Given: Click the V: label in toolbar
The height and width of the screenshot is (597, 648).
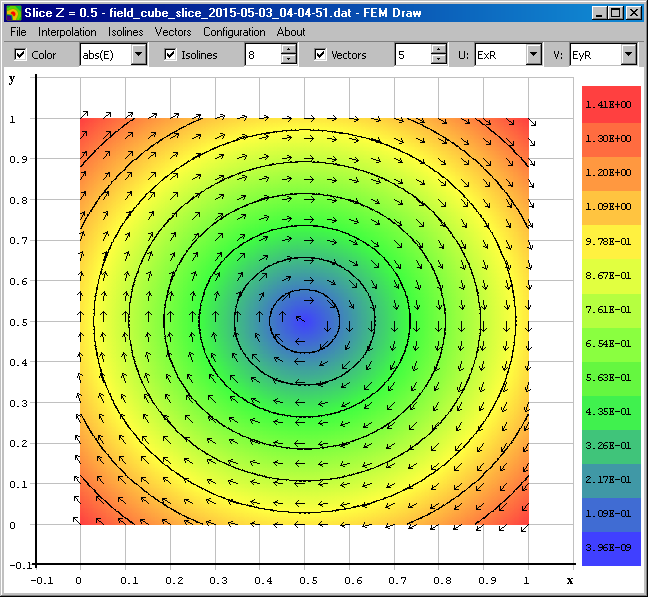Looking at the screenshot, I should coord(558,55).
